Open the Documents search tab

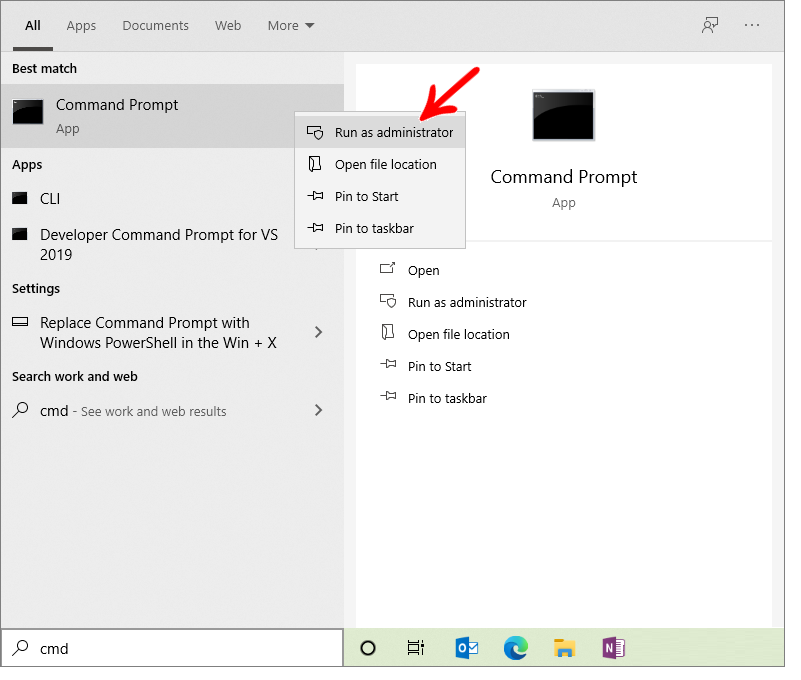click(x=155, y=26)
